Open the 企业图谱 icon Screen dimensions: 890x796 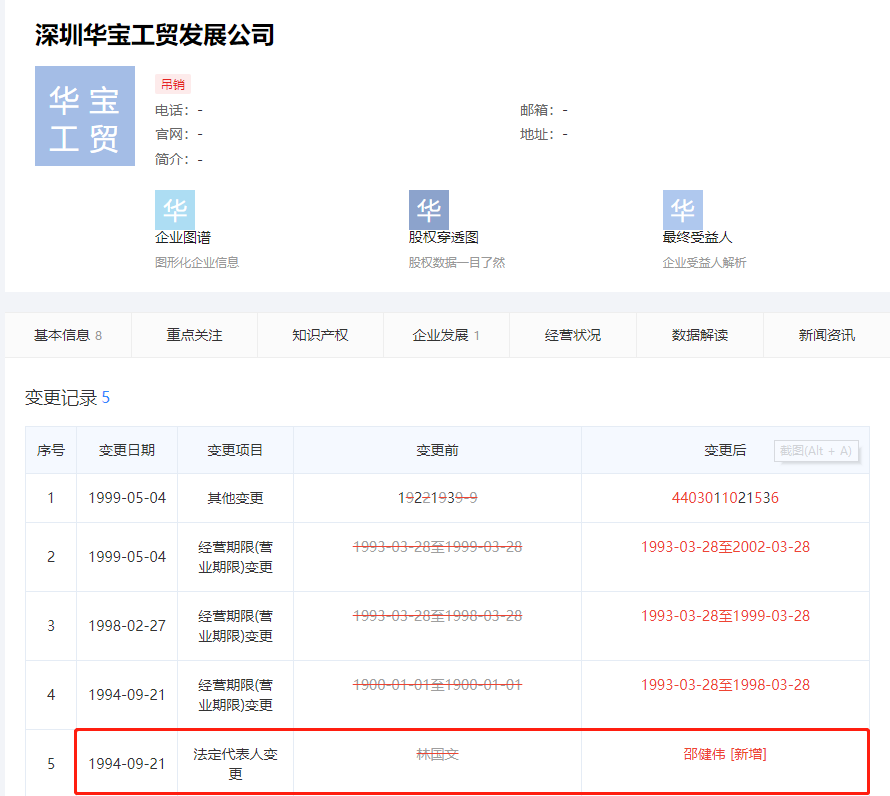[175, 210]
